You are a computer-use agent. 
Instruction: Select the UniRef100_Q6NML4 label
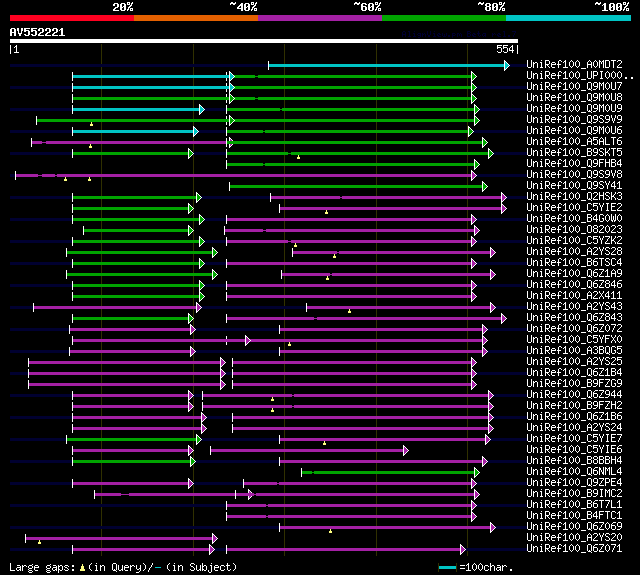click(574, 472)
